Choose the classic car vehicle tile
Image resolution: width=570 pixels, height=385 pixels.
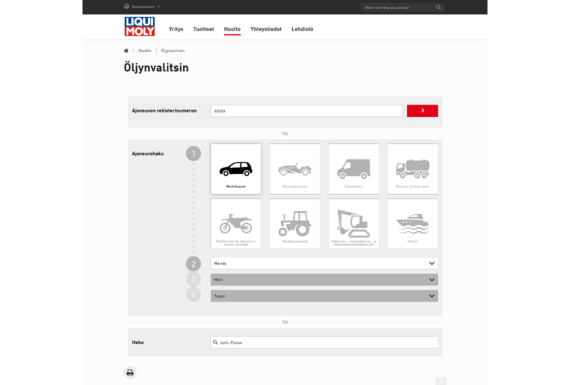(x=295, y=169)
